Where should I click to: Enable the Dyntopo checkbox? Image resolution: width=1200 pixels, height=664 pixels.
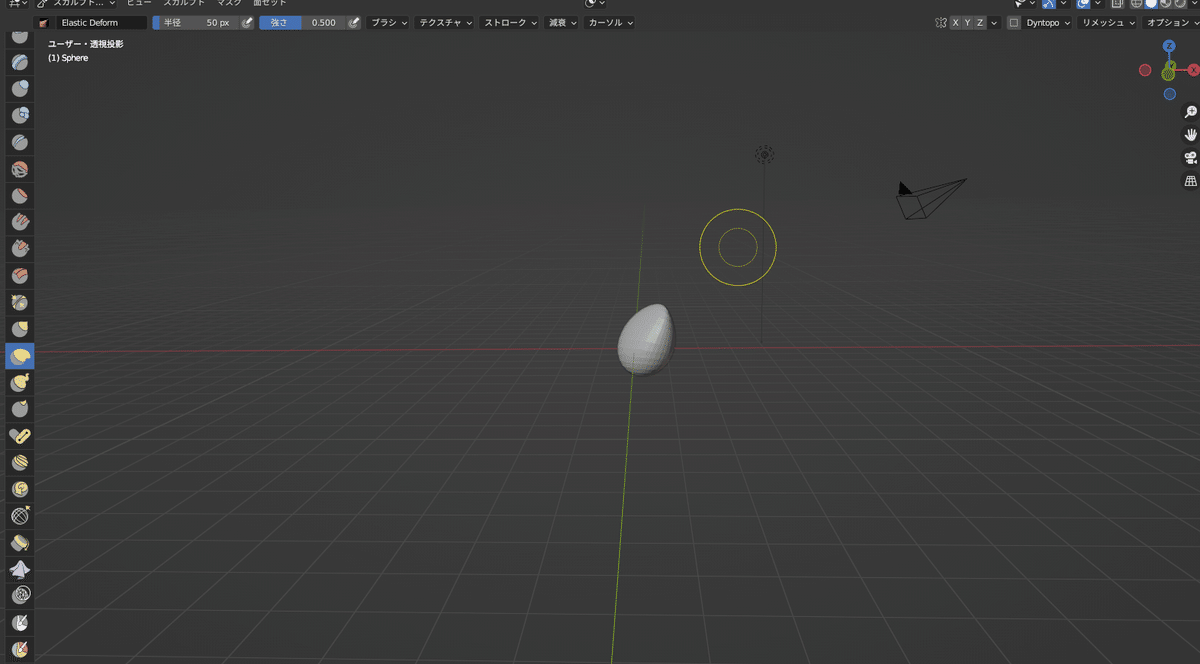tap(1014, 22)
